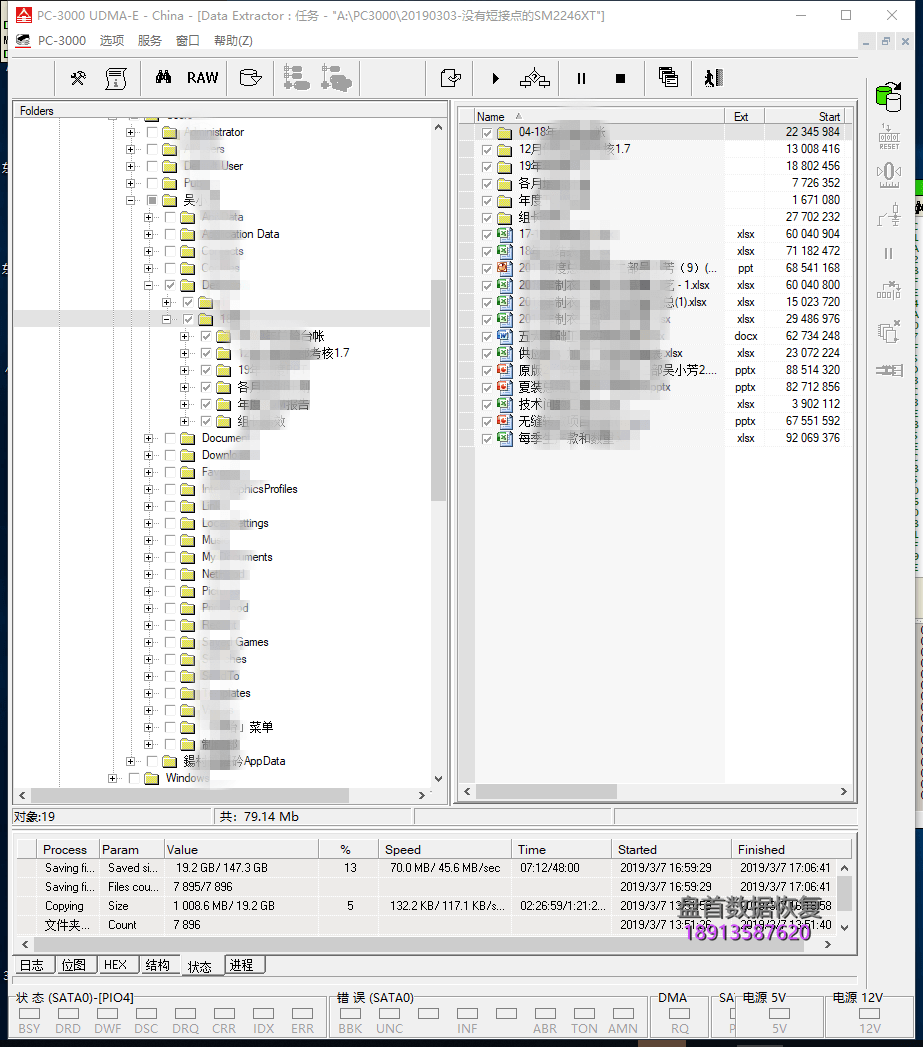The width and height of the screenshot is (923, 1047).
Task: Toggle checkbox of file with Start 60 040 904
Action: pyautogui.click(x=487, y=234)
